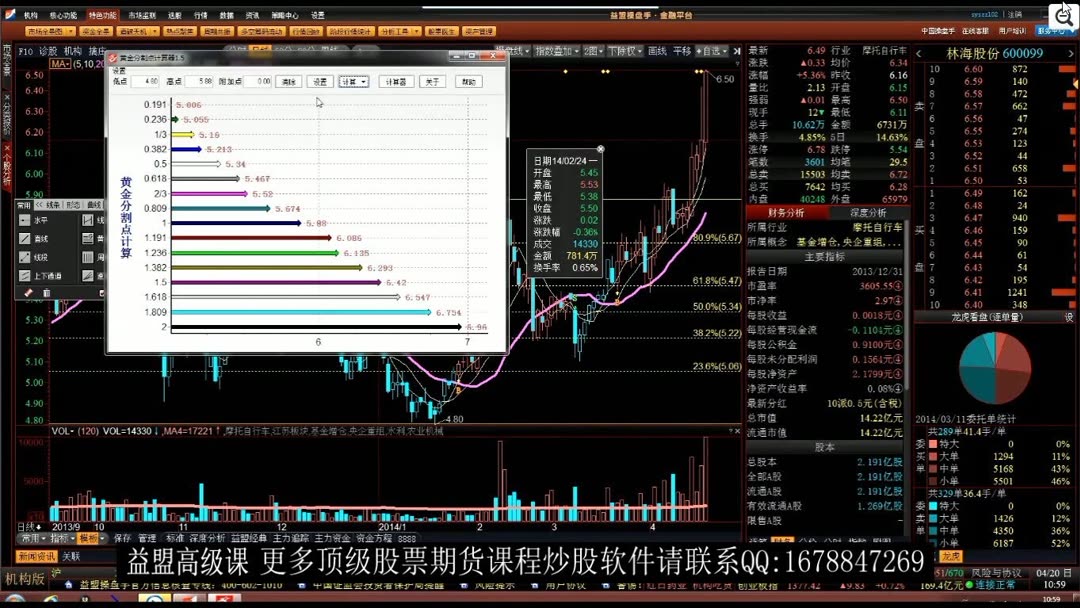The height and width of the screenshot is (608, 1080).
Task: Switch to the 深度分析 tab
Action: coord(868,211)
